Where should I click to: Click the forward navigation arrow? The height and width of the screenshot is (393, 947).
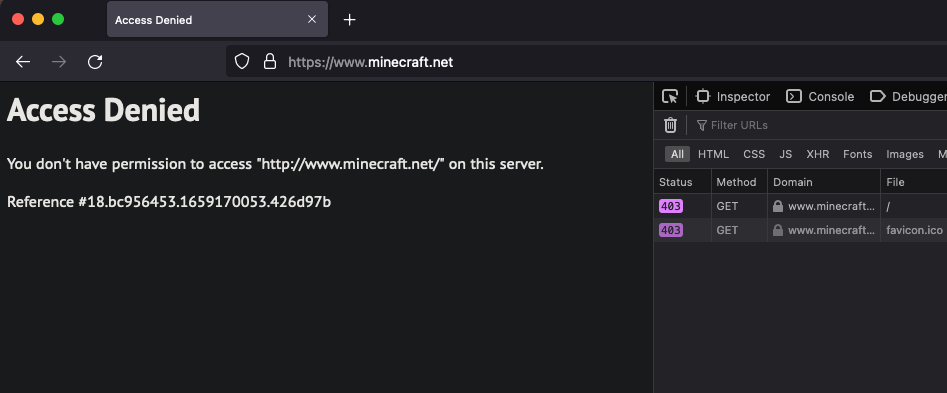click(59, 62)
